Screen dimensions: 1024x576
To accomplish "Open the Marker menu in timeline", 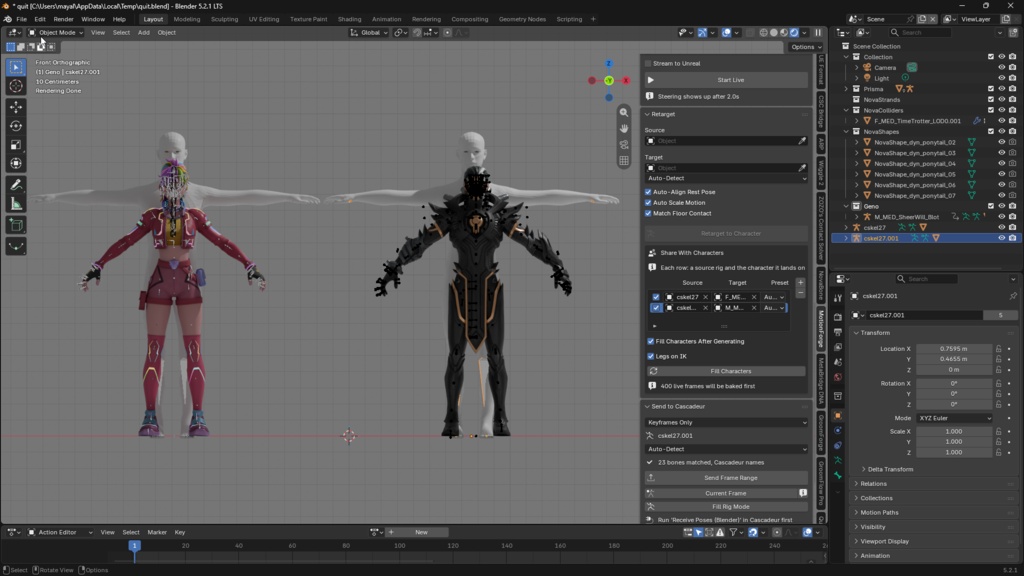I will point(157,532).
